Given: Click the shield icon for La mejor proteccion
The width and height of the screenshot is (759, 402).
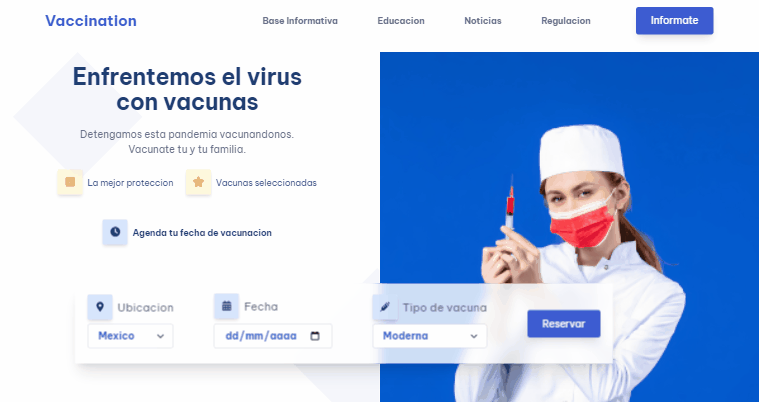Looking at the screenshot, I should point(70,182).
